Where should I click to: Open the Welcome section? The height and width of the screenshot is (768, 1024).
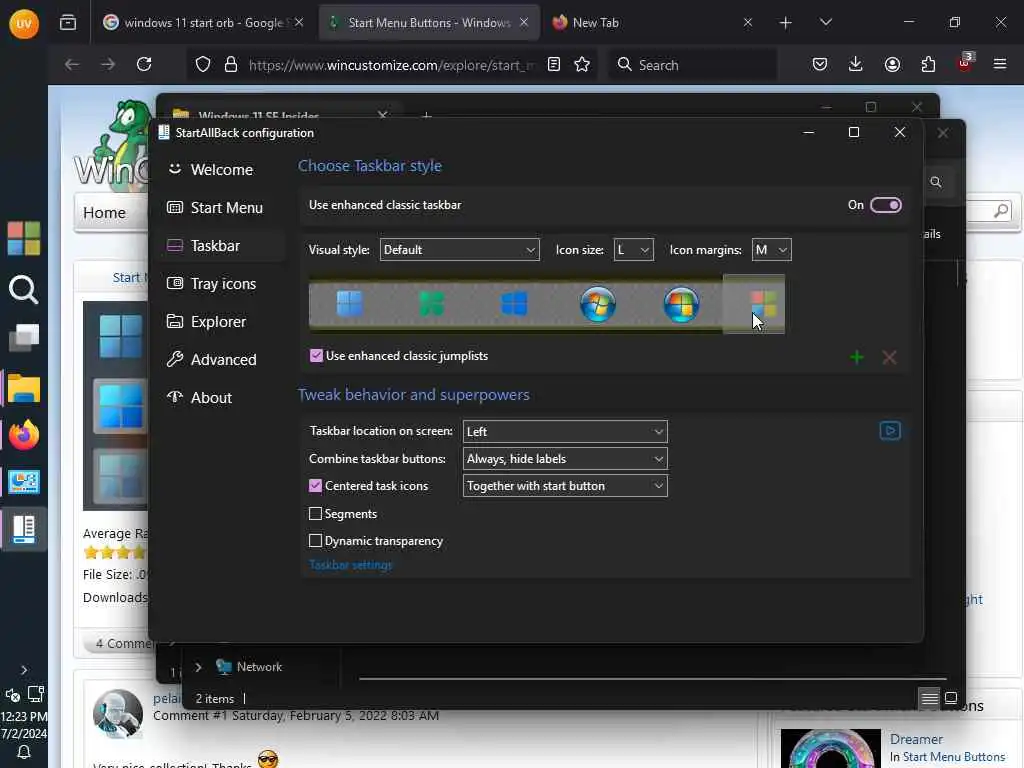coord(219,170)
